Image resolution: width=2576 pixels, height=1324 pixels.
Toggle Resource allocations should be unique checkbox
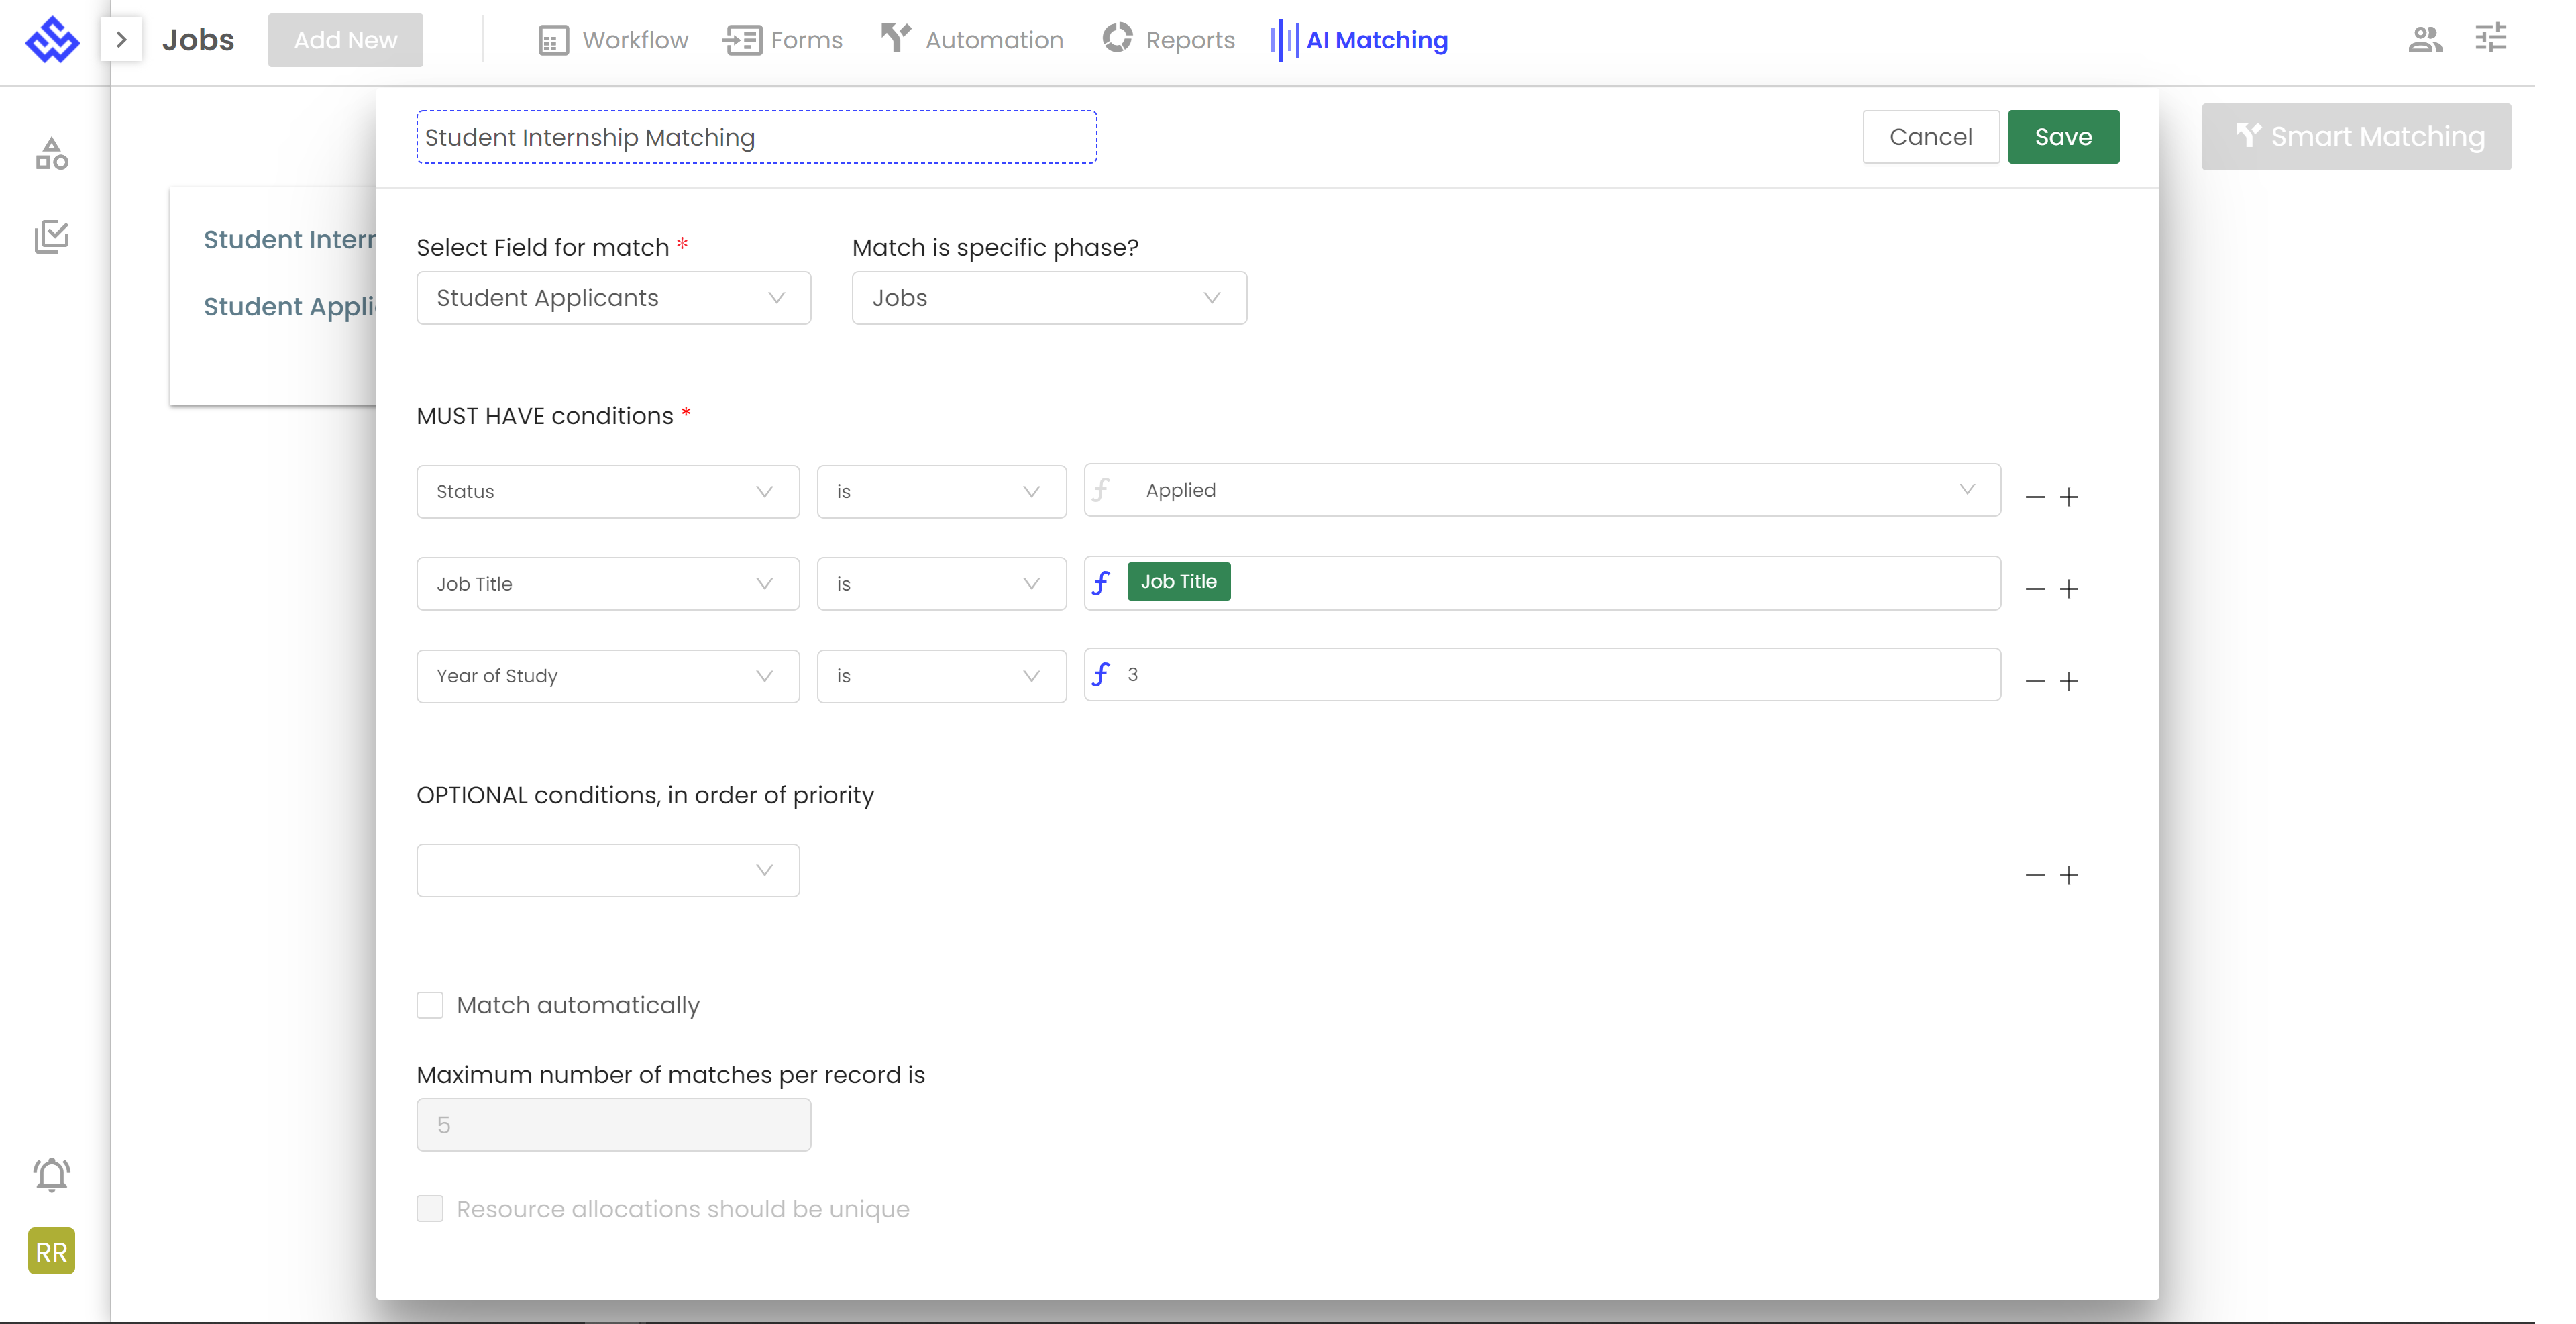(430, 1209)
